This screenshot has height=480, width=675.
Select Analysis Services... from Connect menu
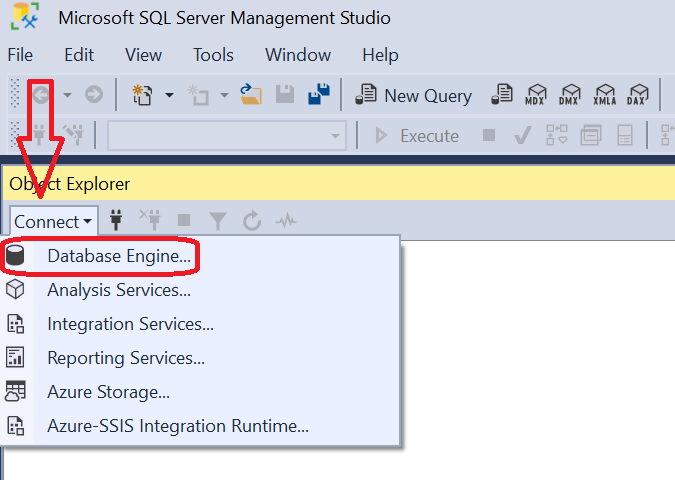click(x=200, y=290)
